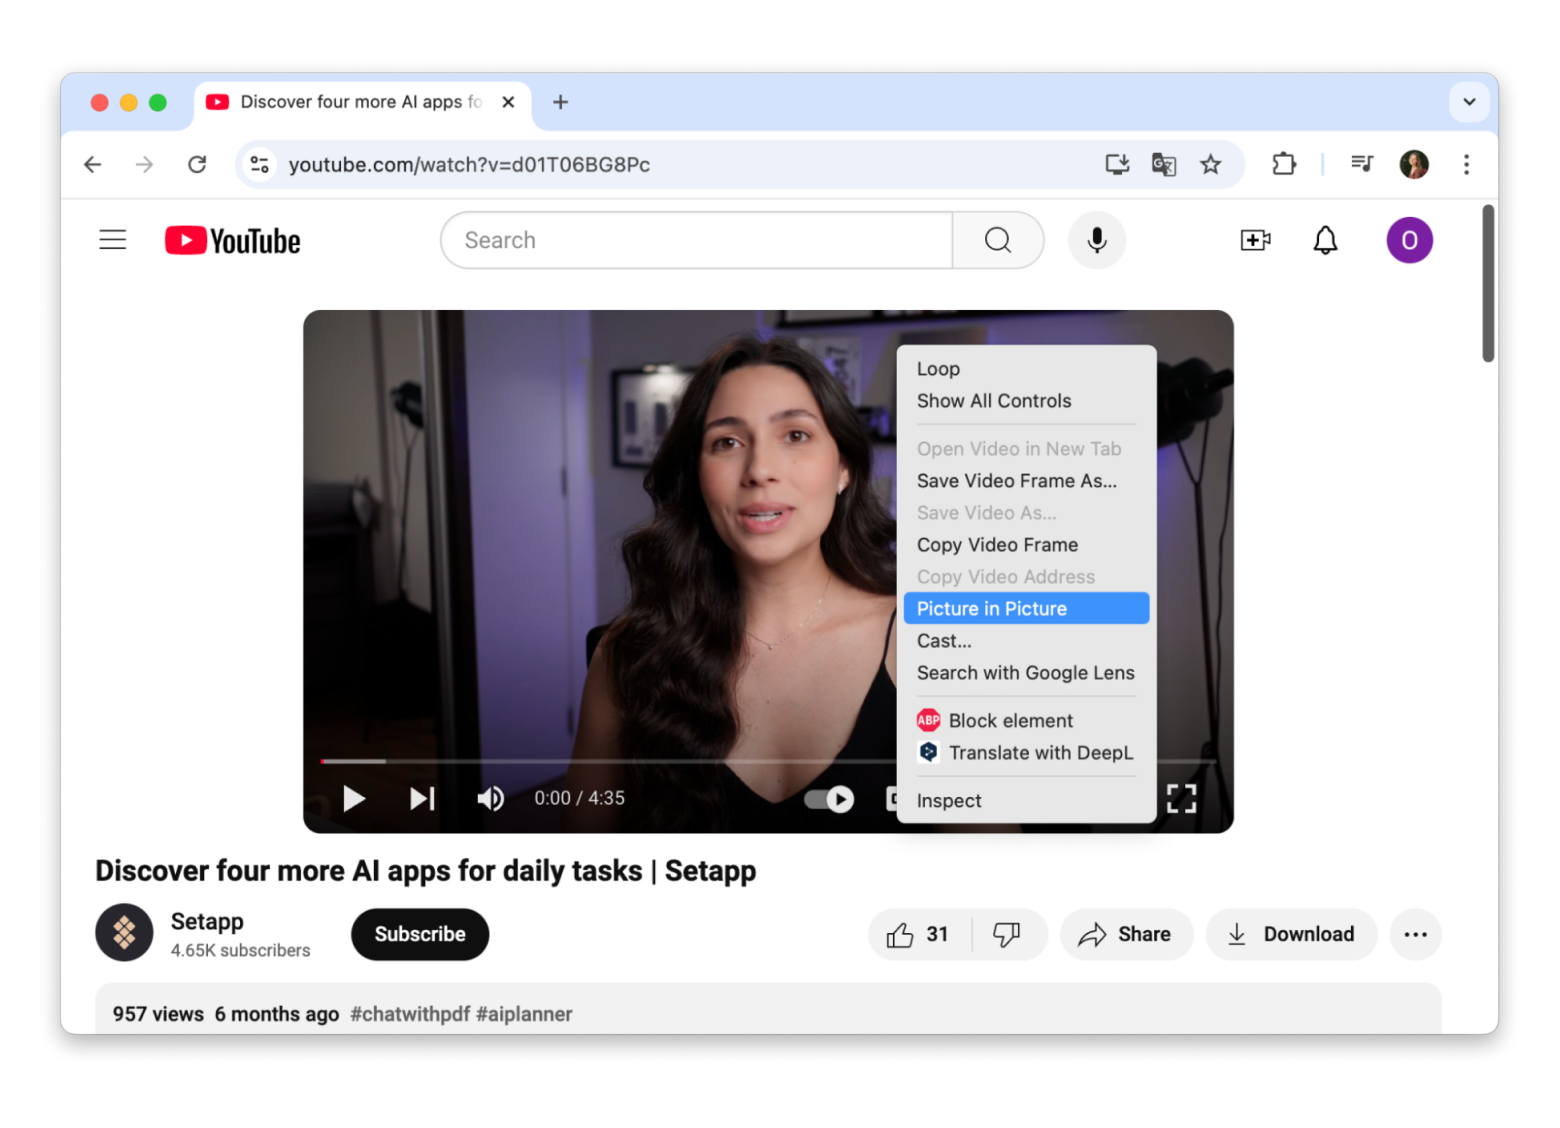Download the video
The height and width of the screenshot is (1128, 1560).
click(x=1291, y=934)
